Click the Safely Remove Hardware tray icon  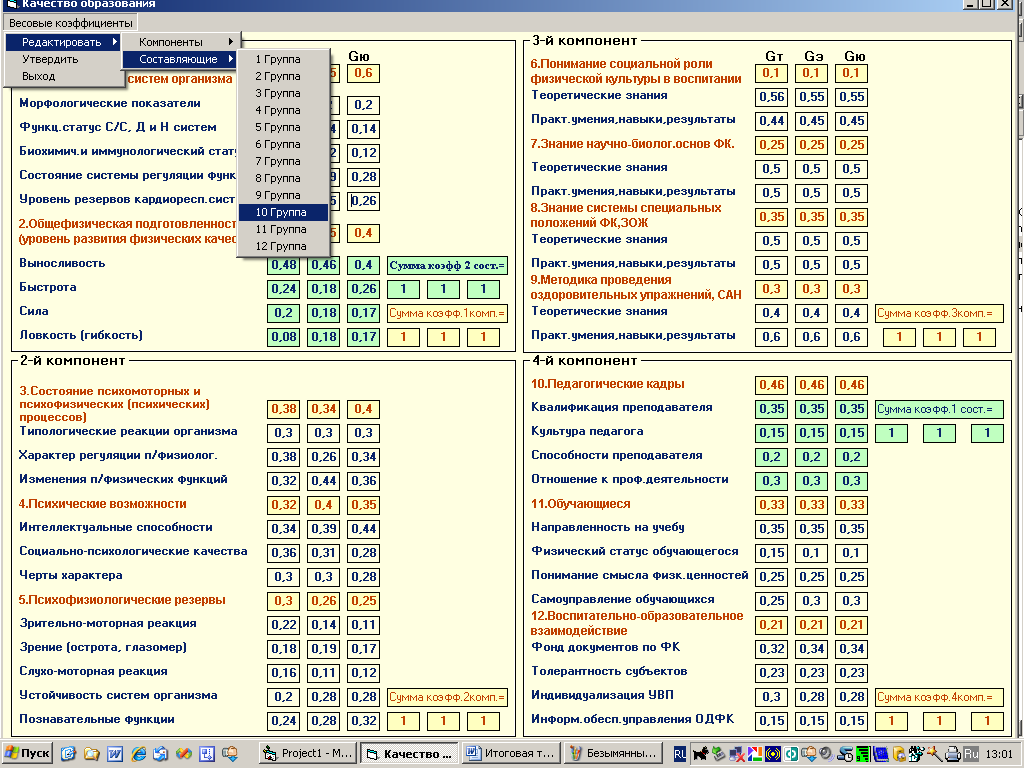[x=718, y=754]
